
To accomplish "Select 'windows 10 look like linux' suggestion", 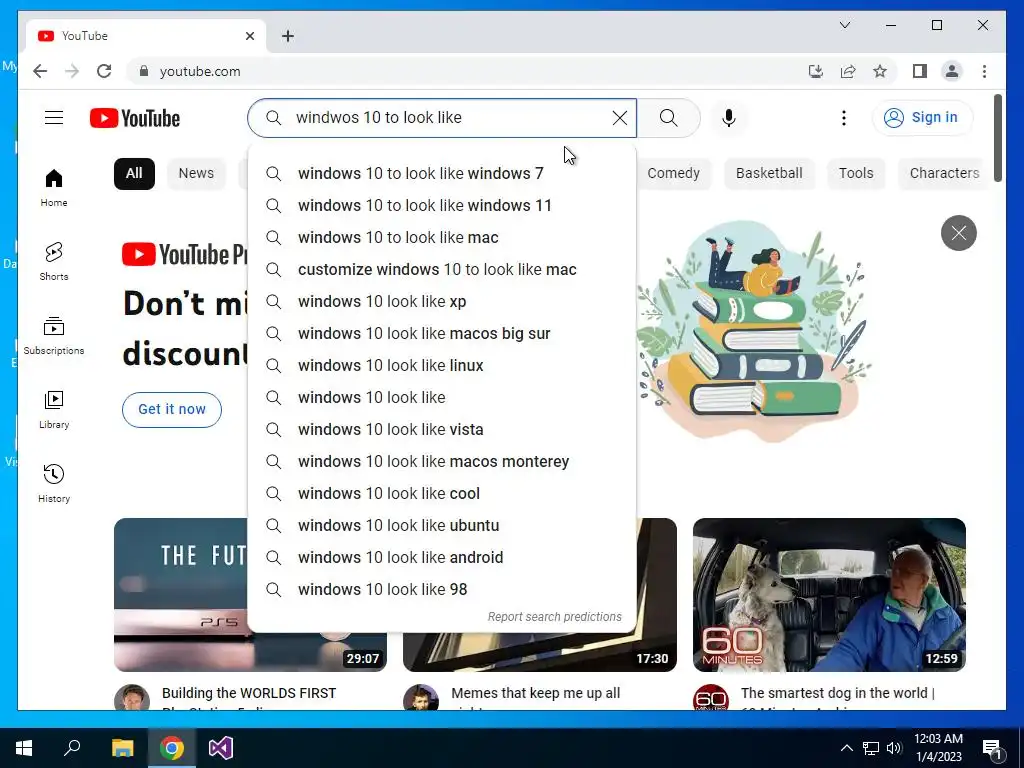I will [x=442, y=365].
